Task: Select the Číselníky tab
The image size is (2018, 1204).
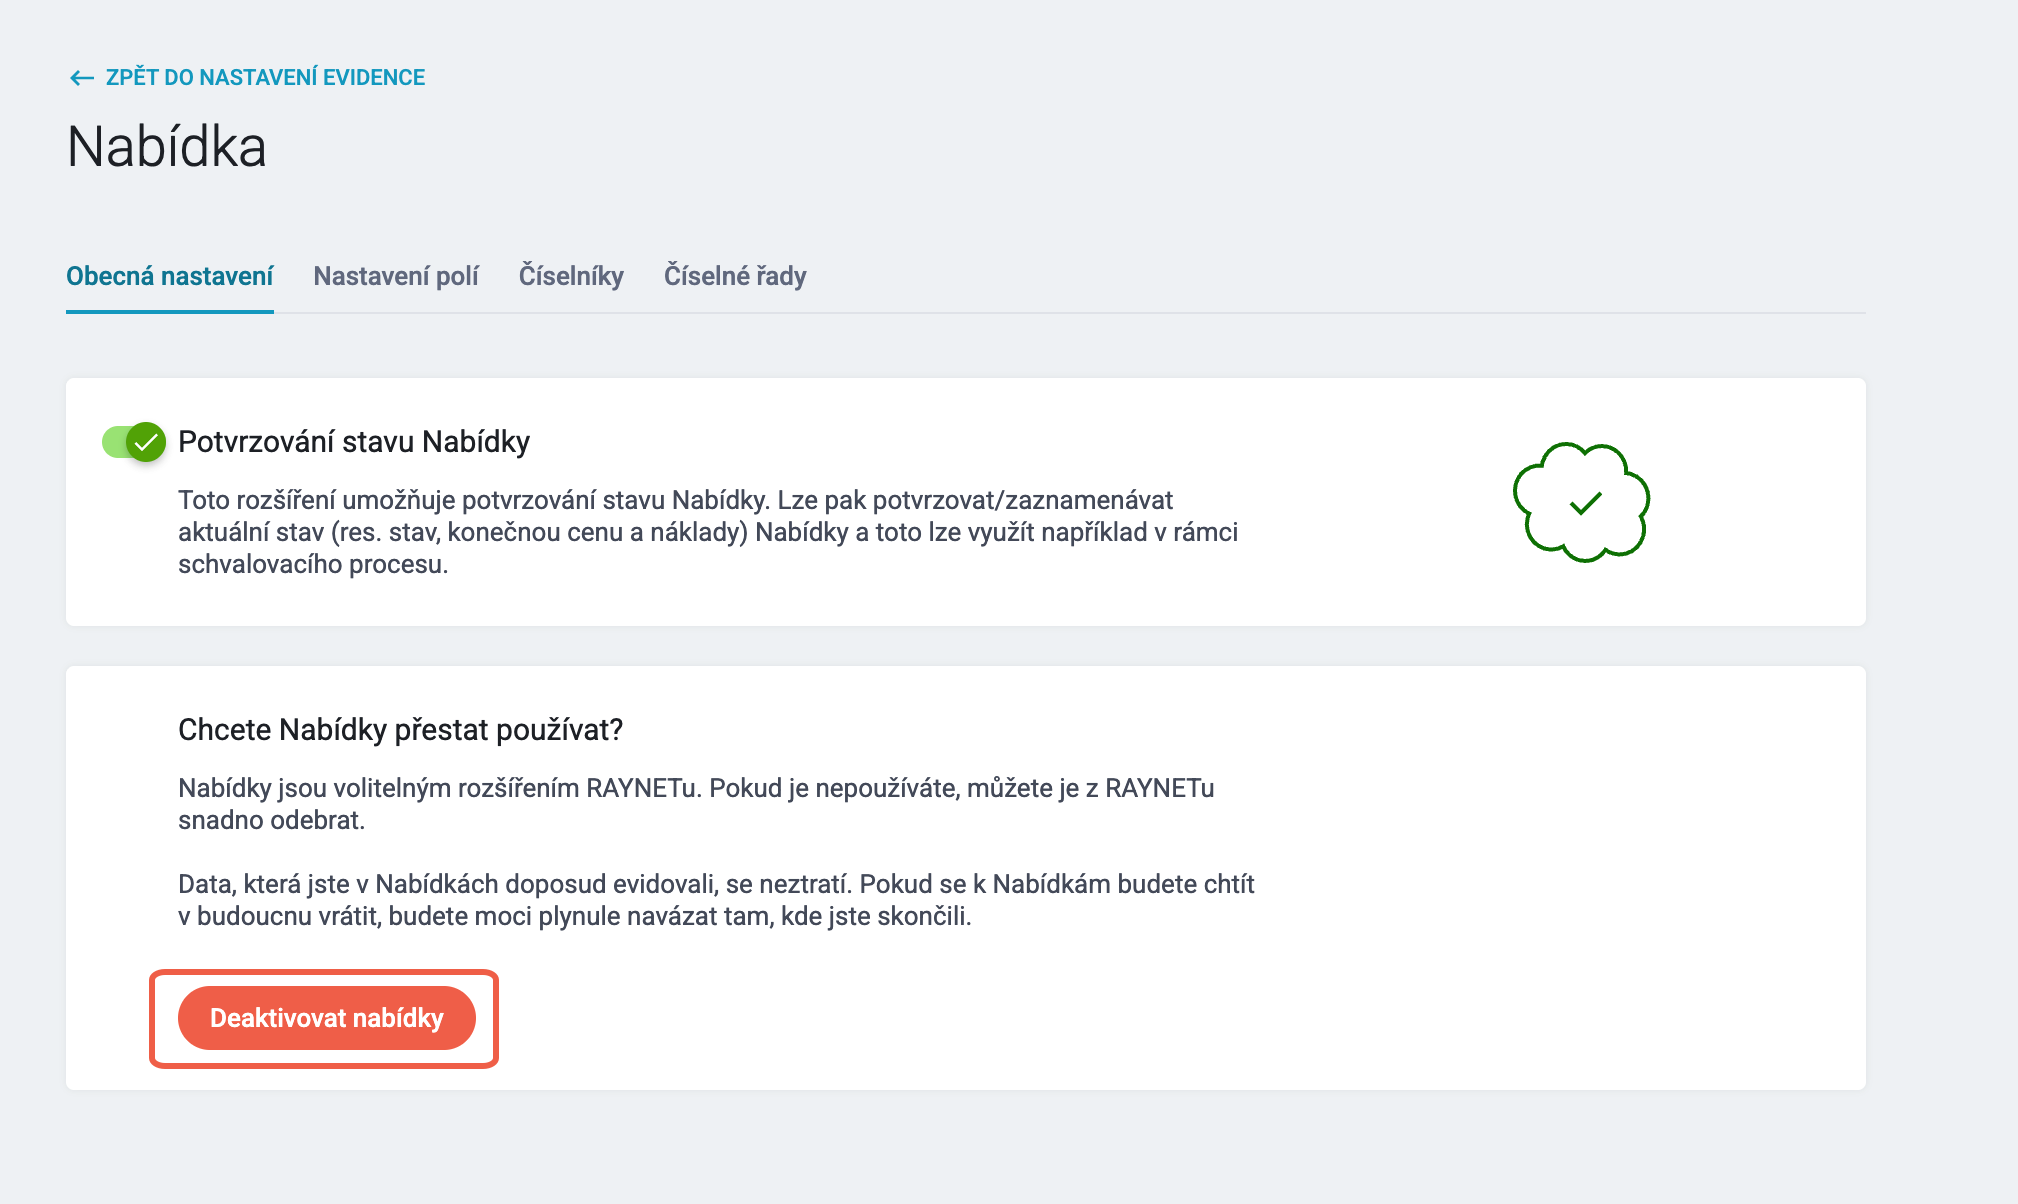Action: click(571, 276)
